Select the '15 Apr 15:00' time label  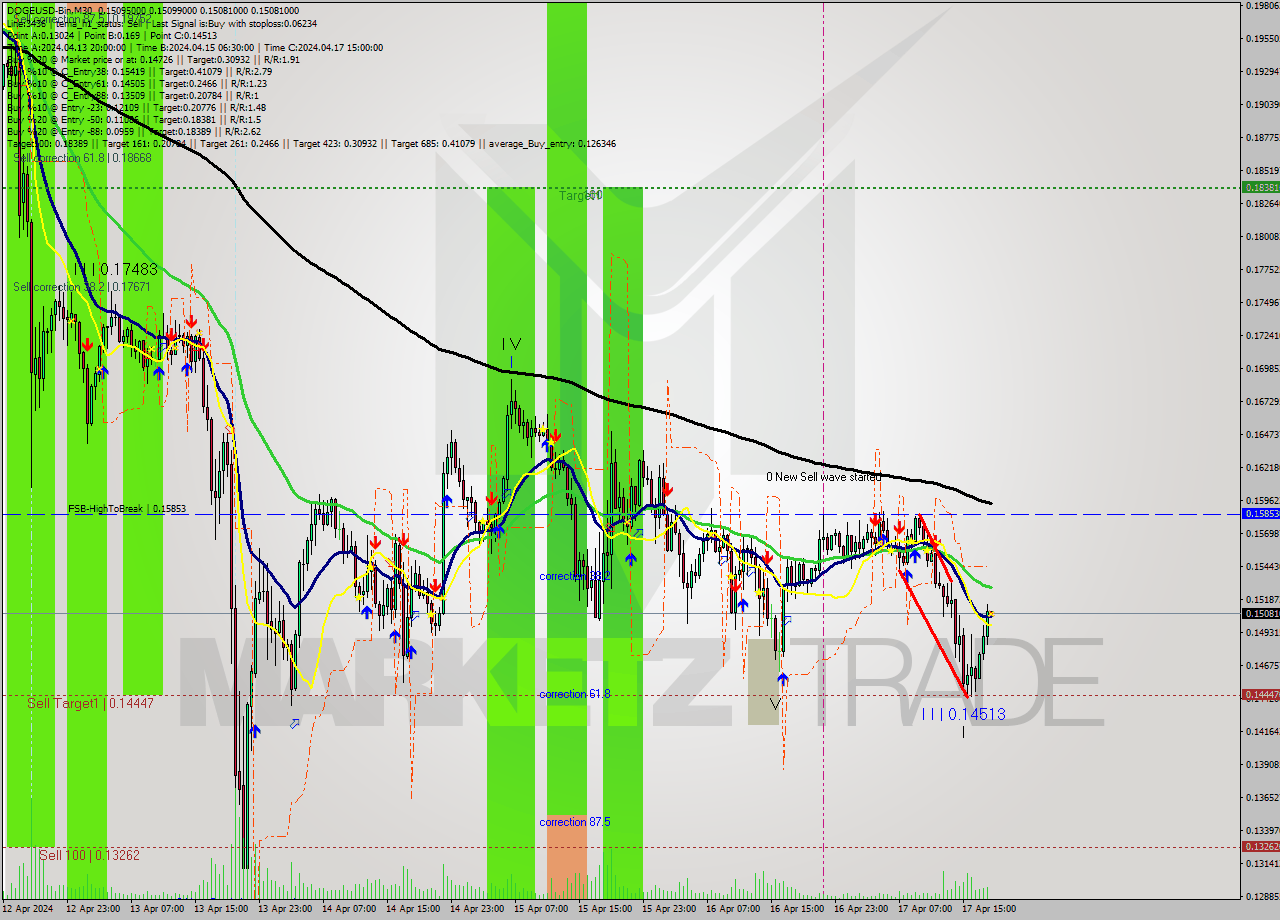click(605, 909)
